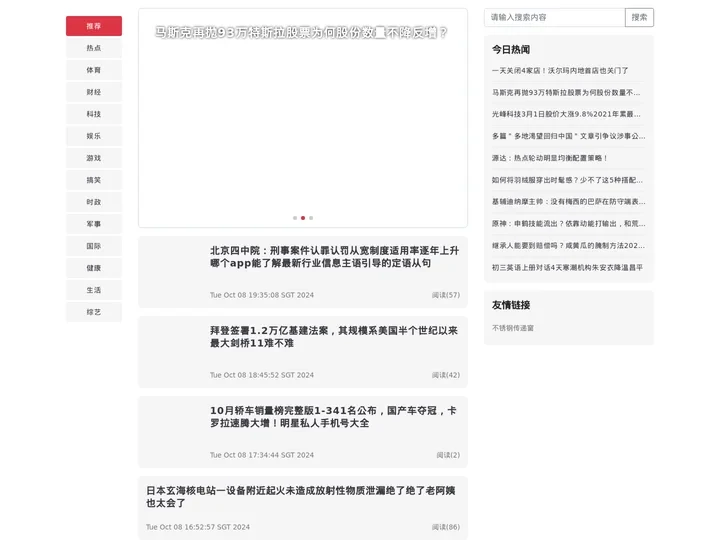Image resolution: width=720 pixels, height=540 pixels.
Task: Click read count 阅读(42)
Action: (x=445, y=375)
